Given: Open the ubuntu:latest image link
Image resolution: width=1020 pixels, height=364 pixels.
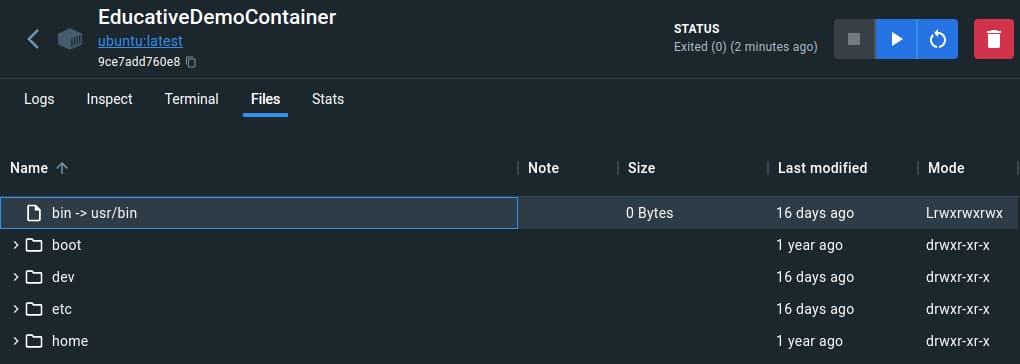Looking at the screenshot, I should [x=141, y=41].
